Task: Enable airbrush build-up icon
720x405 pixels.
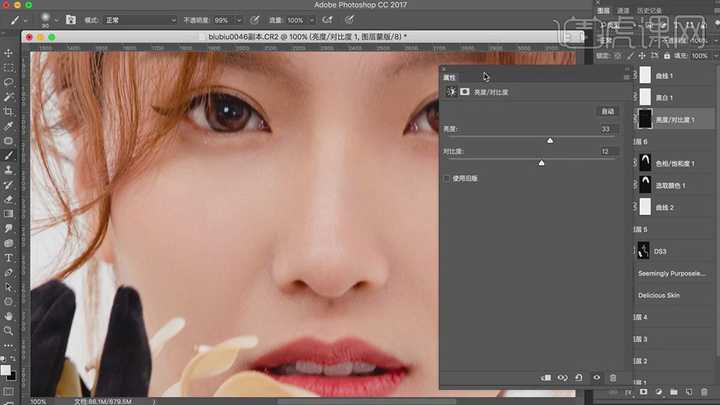Action: click(327, 20)
